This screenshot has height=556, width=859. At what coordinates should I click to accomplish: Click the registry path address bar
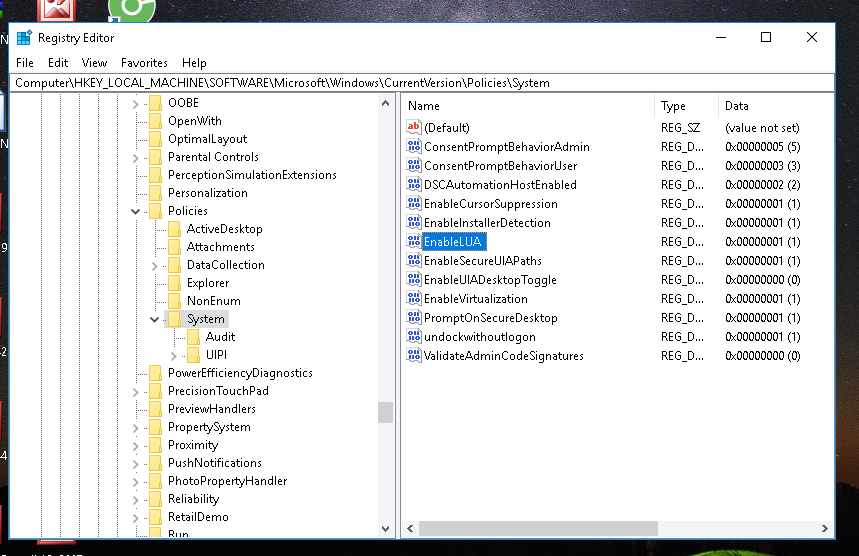coord(422,83)
